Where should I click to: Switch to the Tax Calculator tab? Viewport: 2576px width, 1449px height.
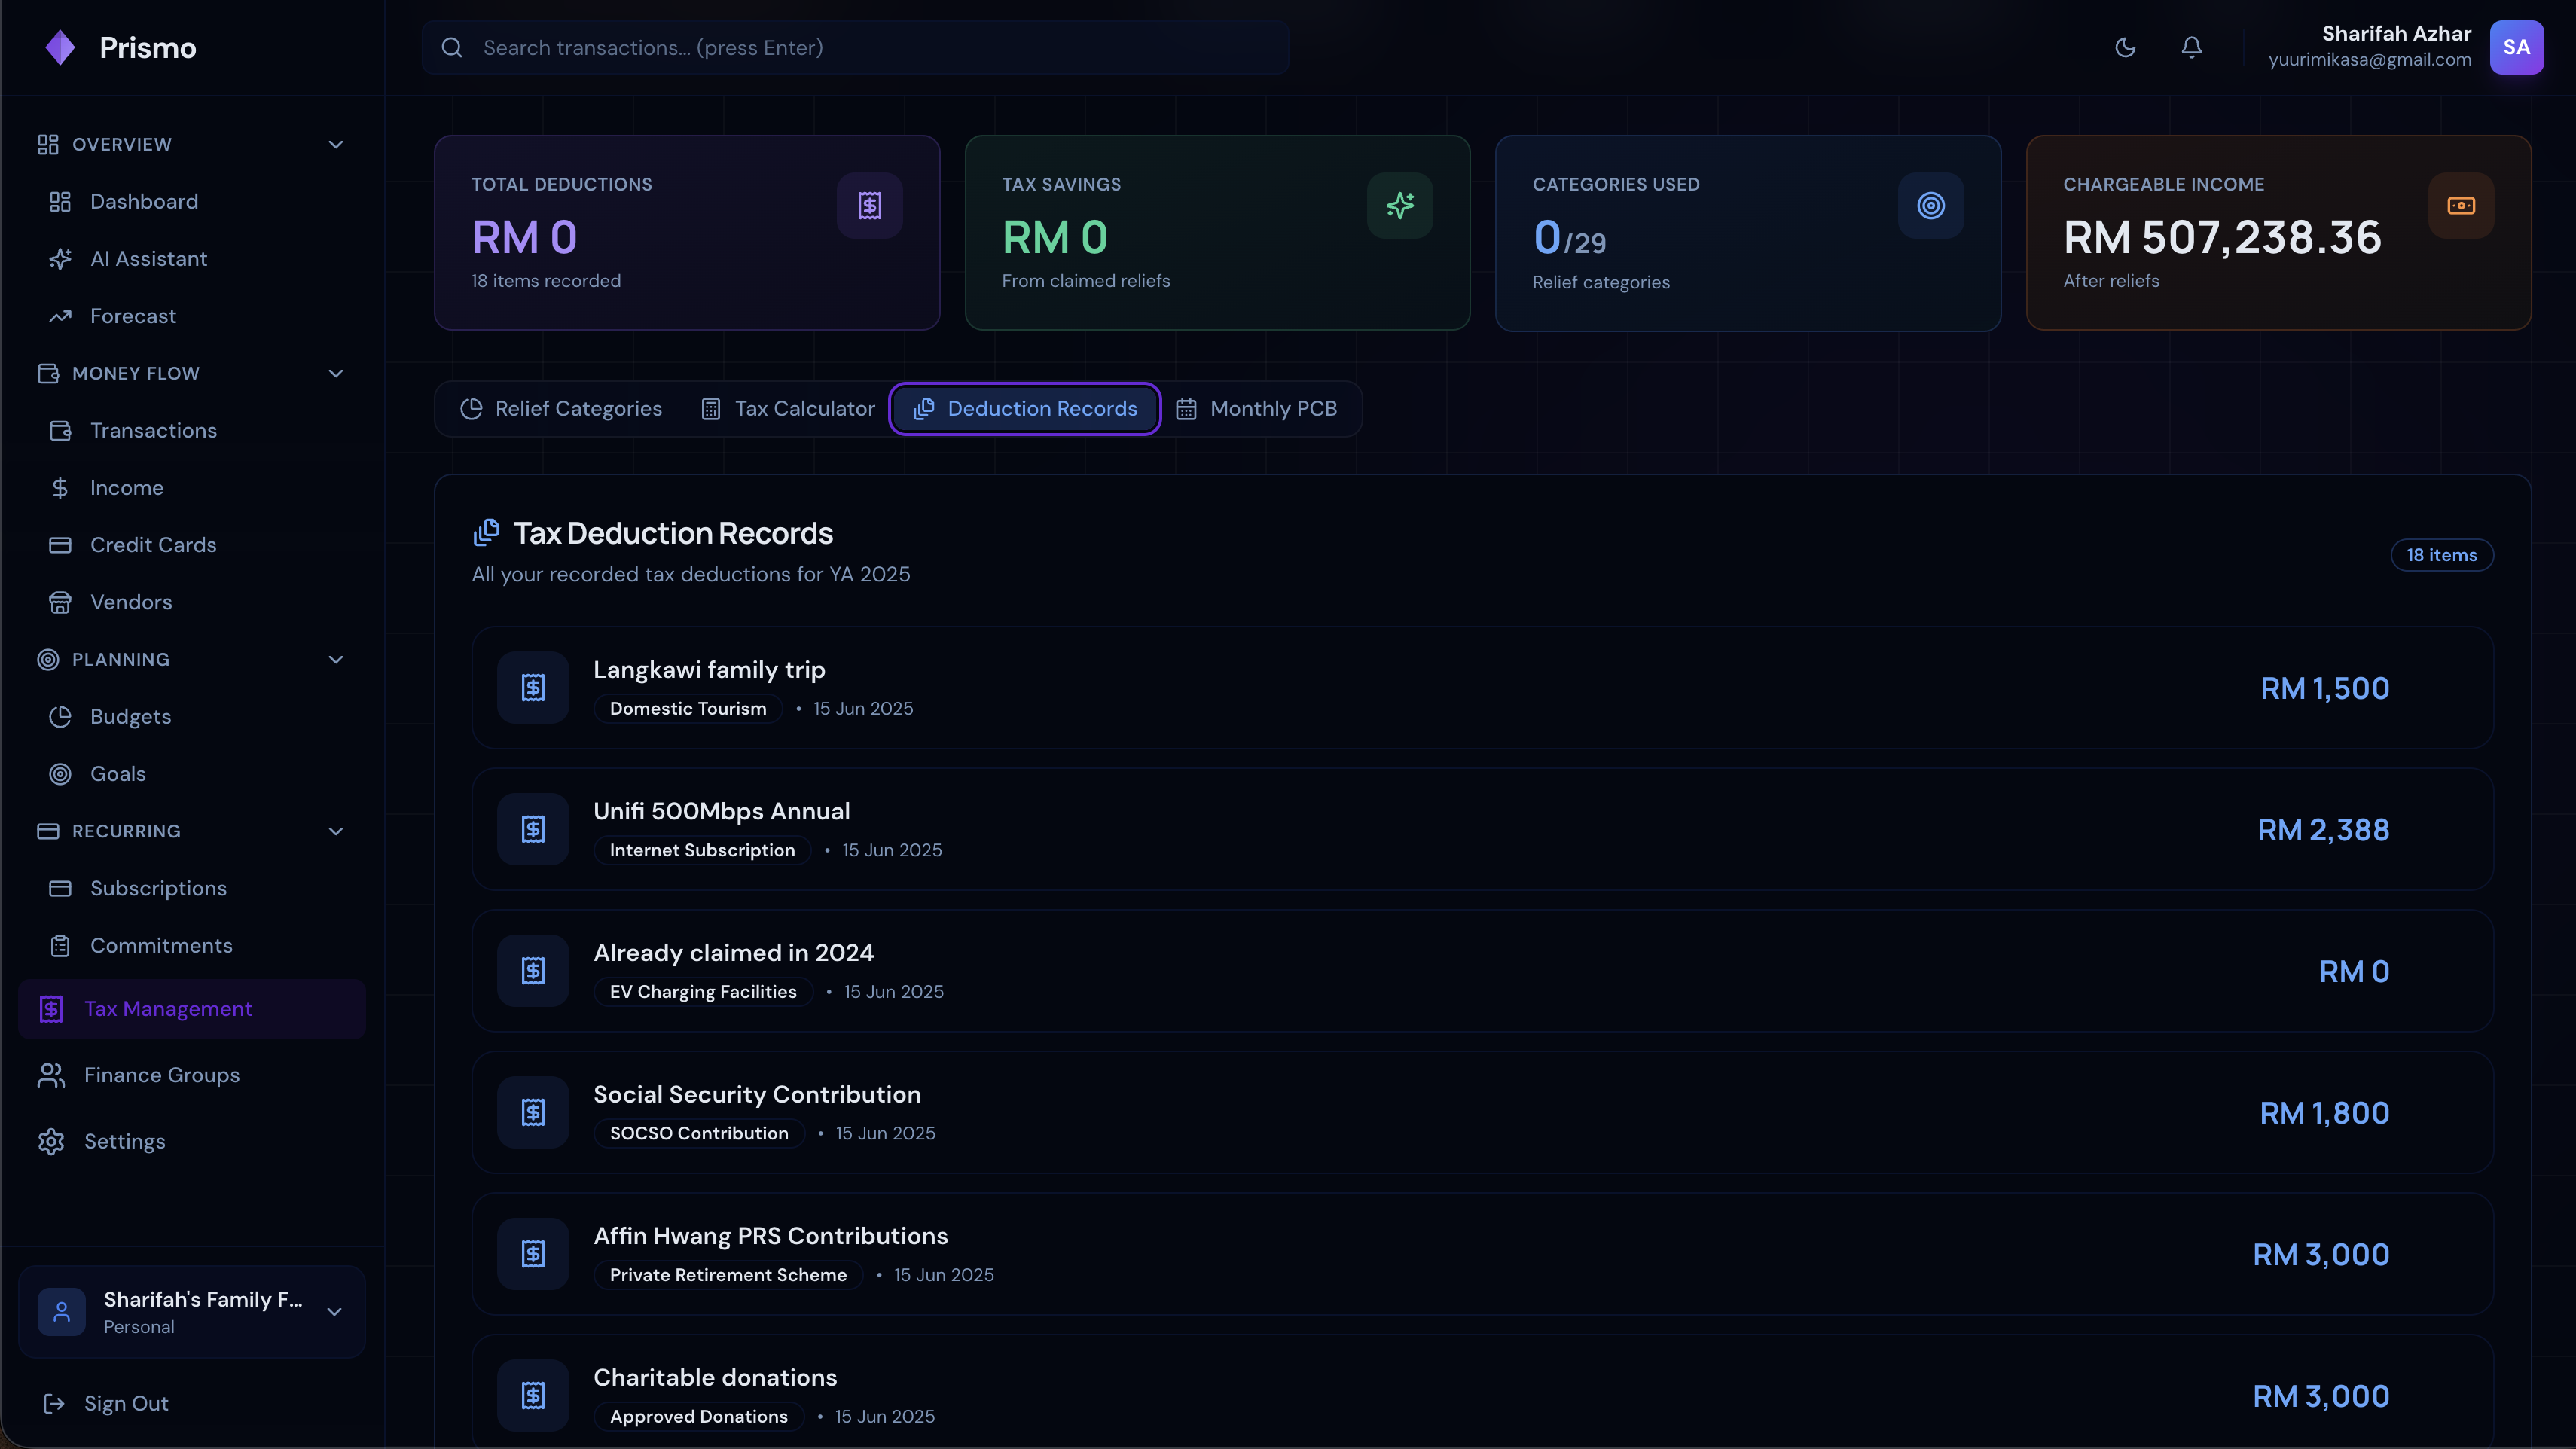point(788,408)
